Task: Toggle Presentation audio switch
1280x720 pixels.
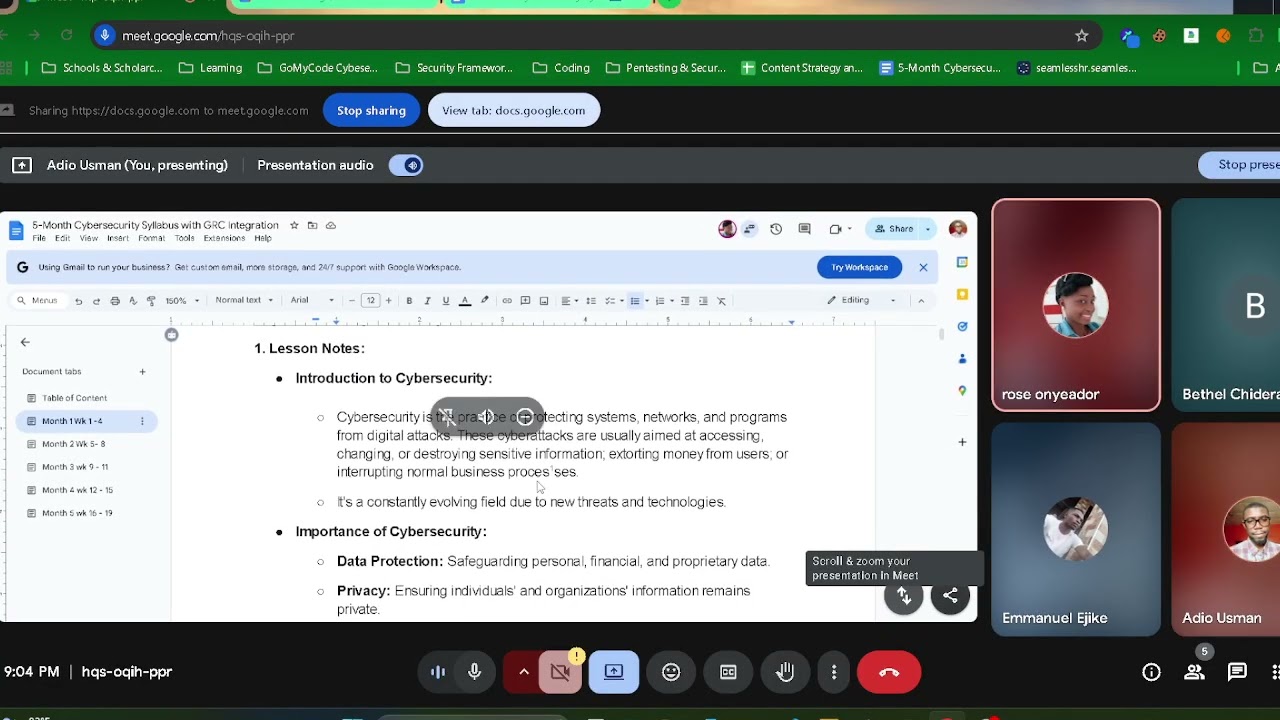Action: (406, 165)
